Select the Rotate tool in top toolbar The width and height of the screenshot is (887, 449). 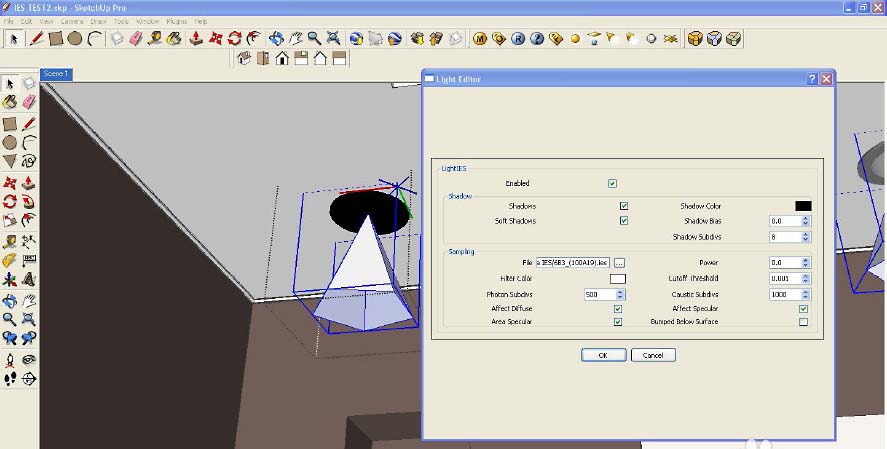tap(234, 39)
